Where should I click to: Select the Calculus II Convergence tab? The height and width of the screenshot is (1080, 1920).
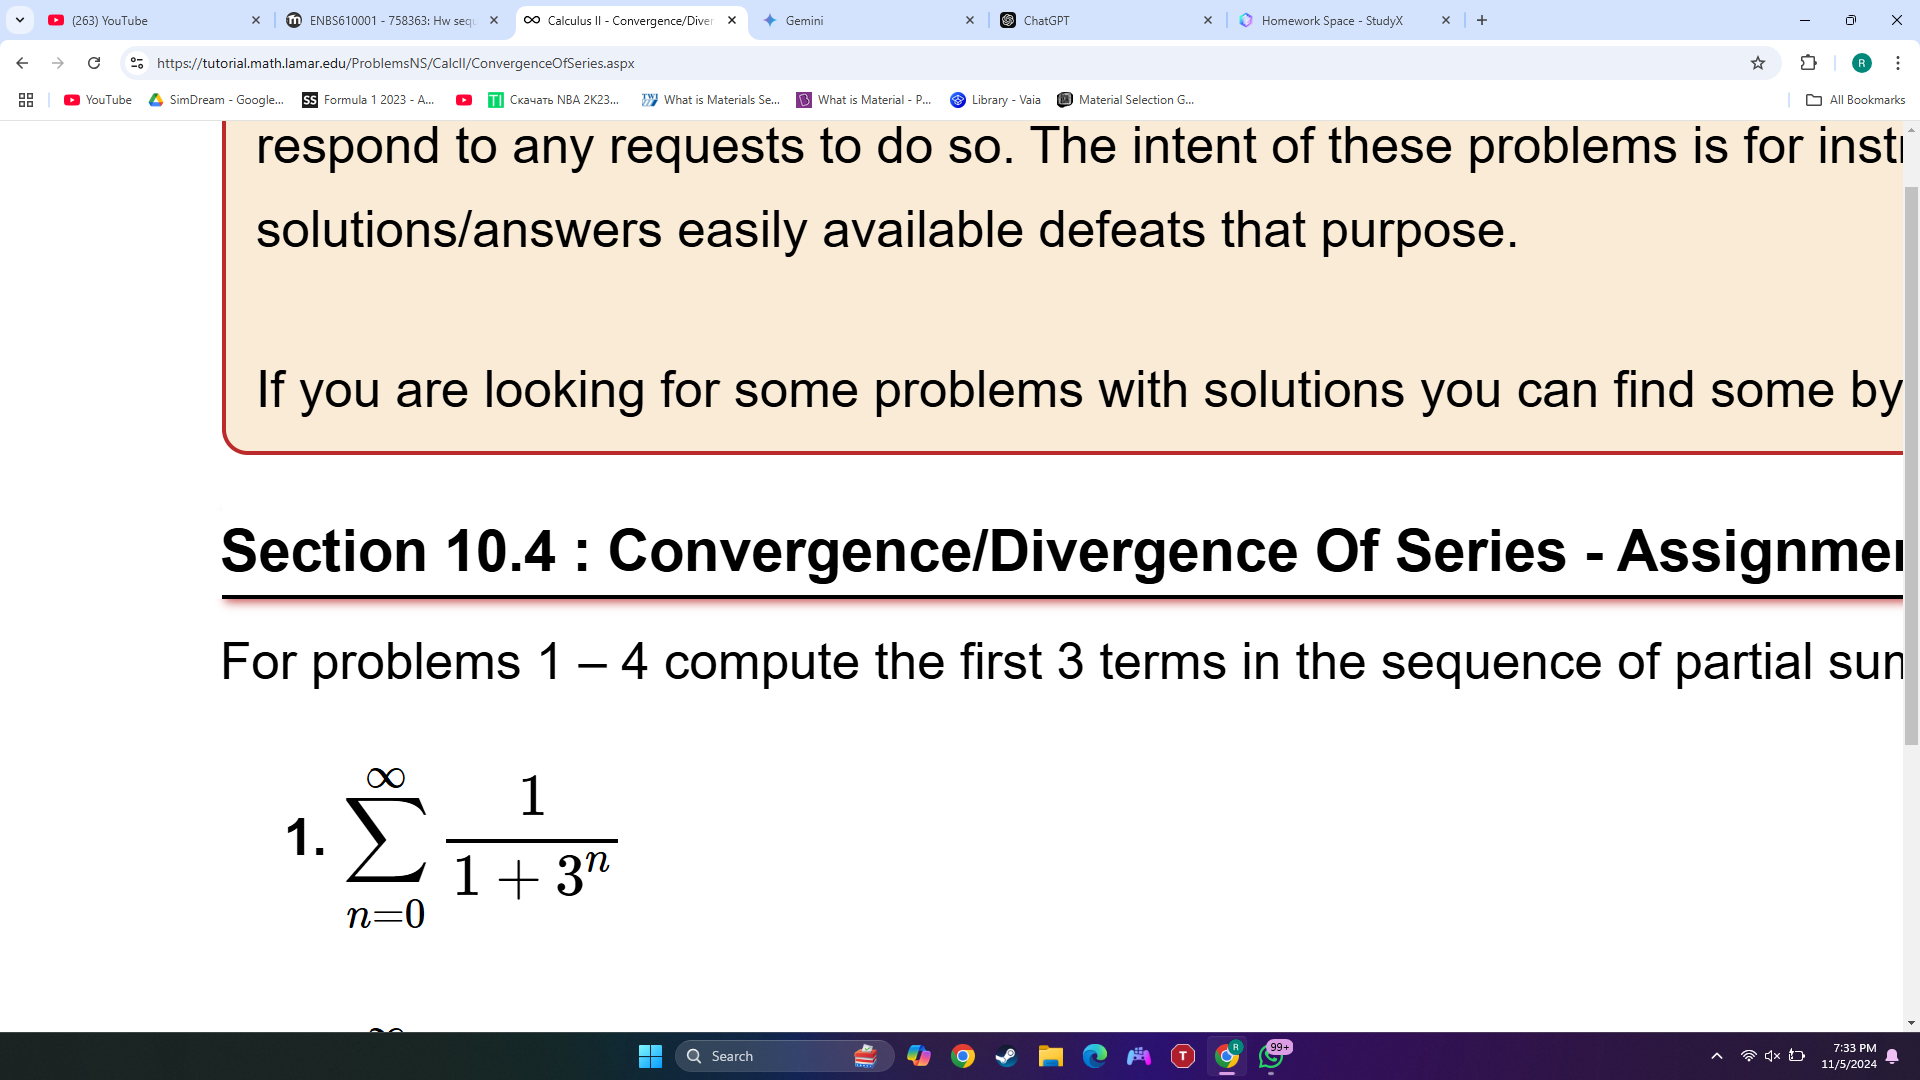click(x=630, y=20)
